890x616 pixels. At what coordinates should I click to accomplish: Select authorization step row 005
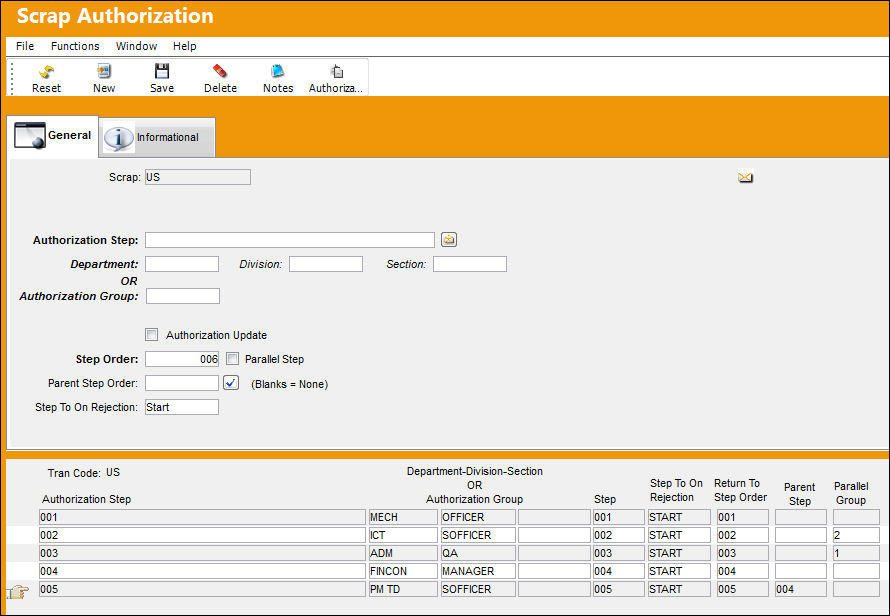(202, 589)
